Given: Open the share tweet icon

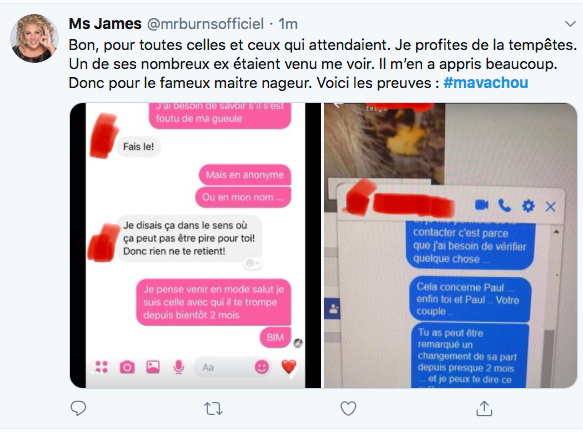Looking at the screenshot, I should [484, 408].
